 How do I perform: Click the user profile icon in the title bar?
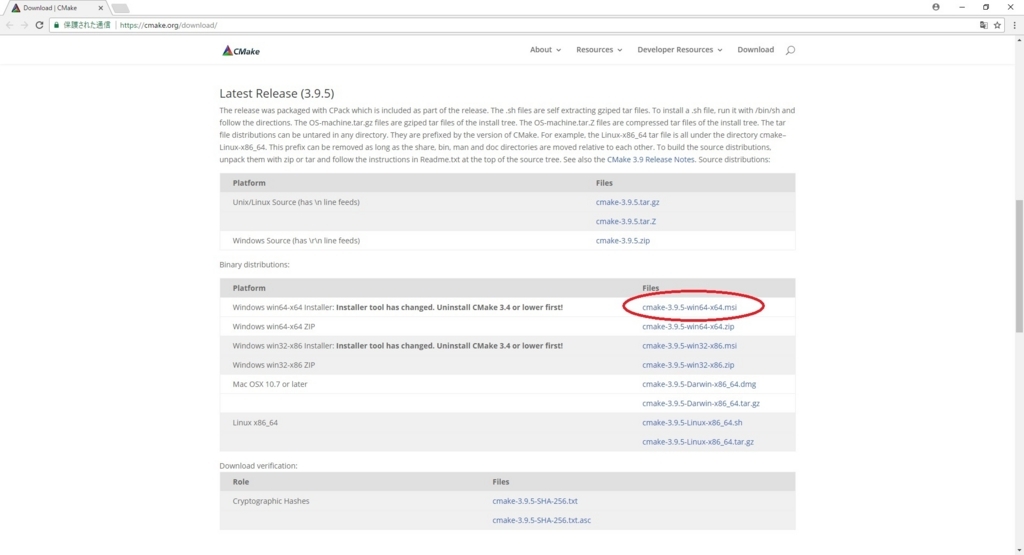point(936,7)
